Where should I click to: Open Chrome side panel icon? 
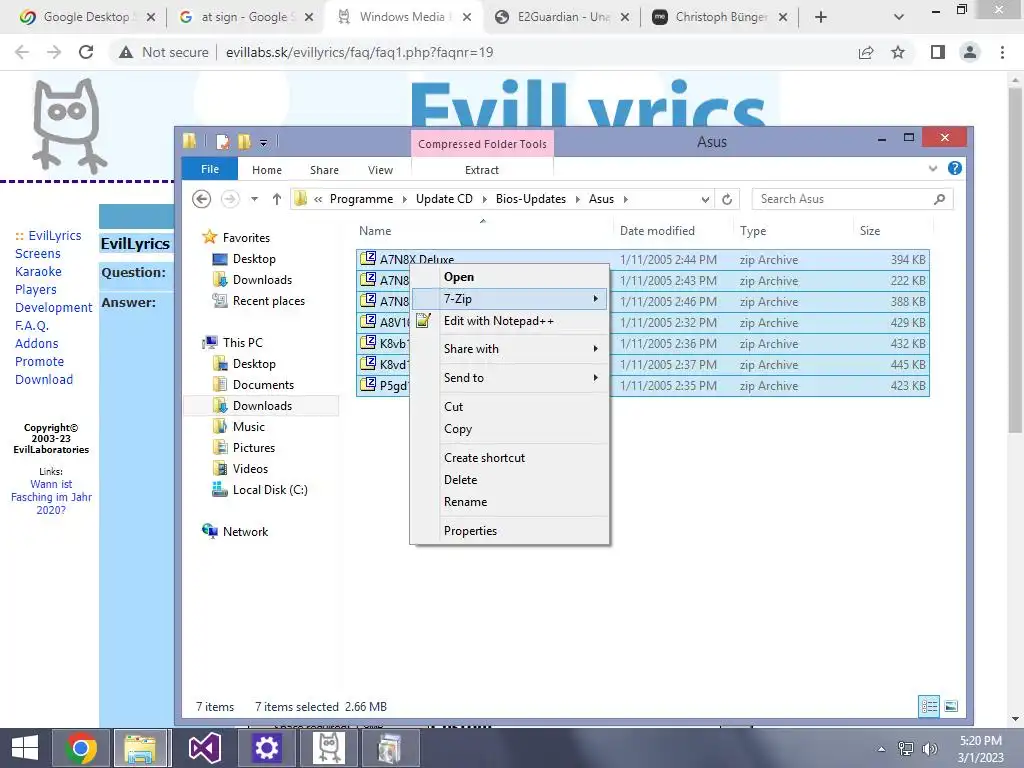(x=938, y=52)
